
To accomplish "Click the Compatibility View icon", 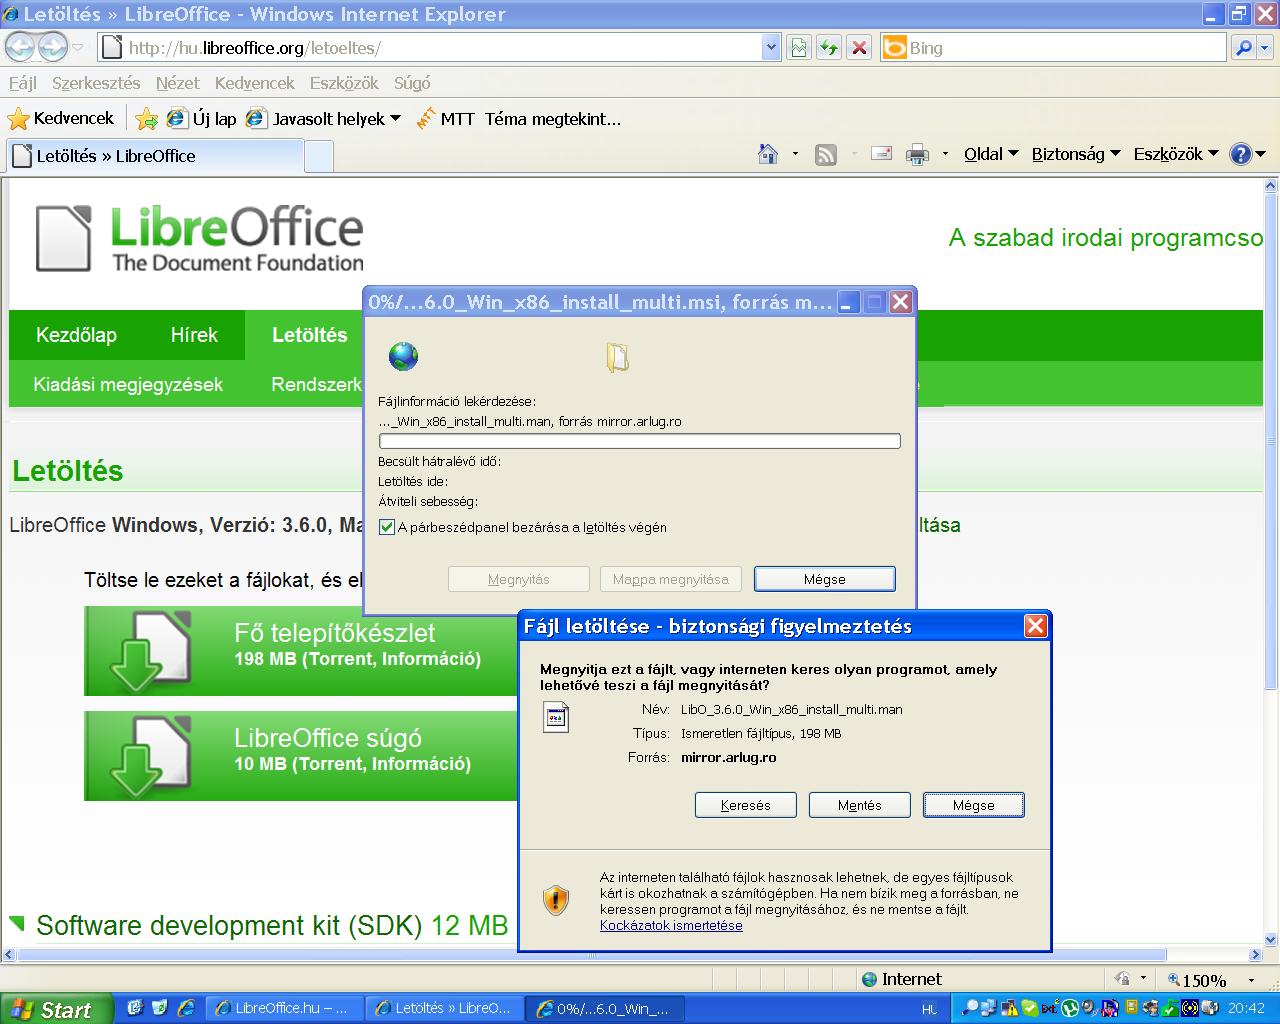I will coord(798,47).
